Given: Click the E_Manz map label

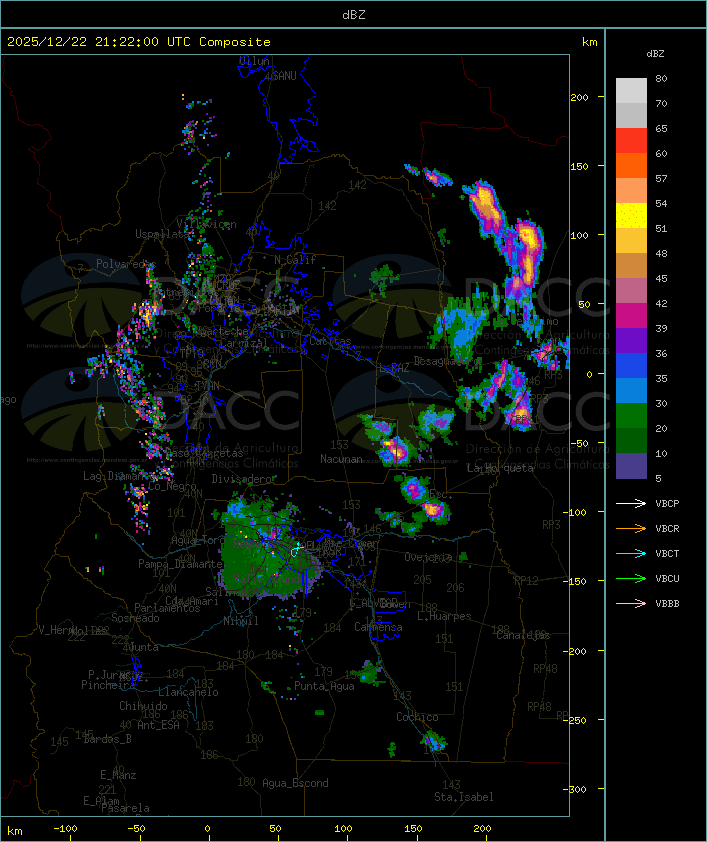Looking at the screenshot, I should (x=118, y=775).
